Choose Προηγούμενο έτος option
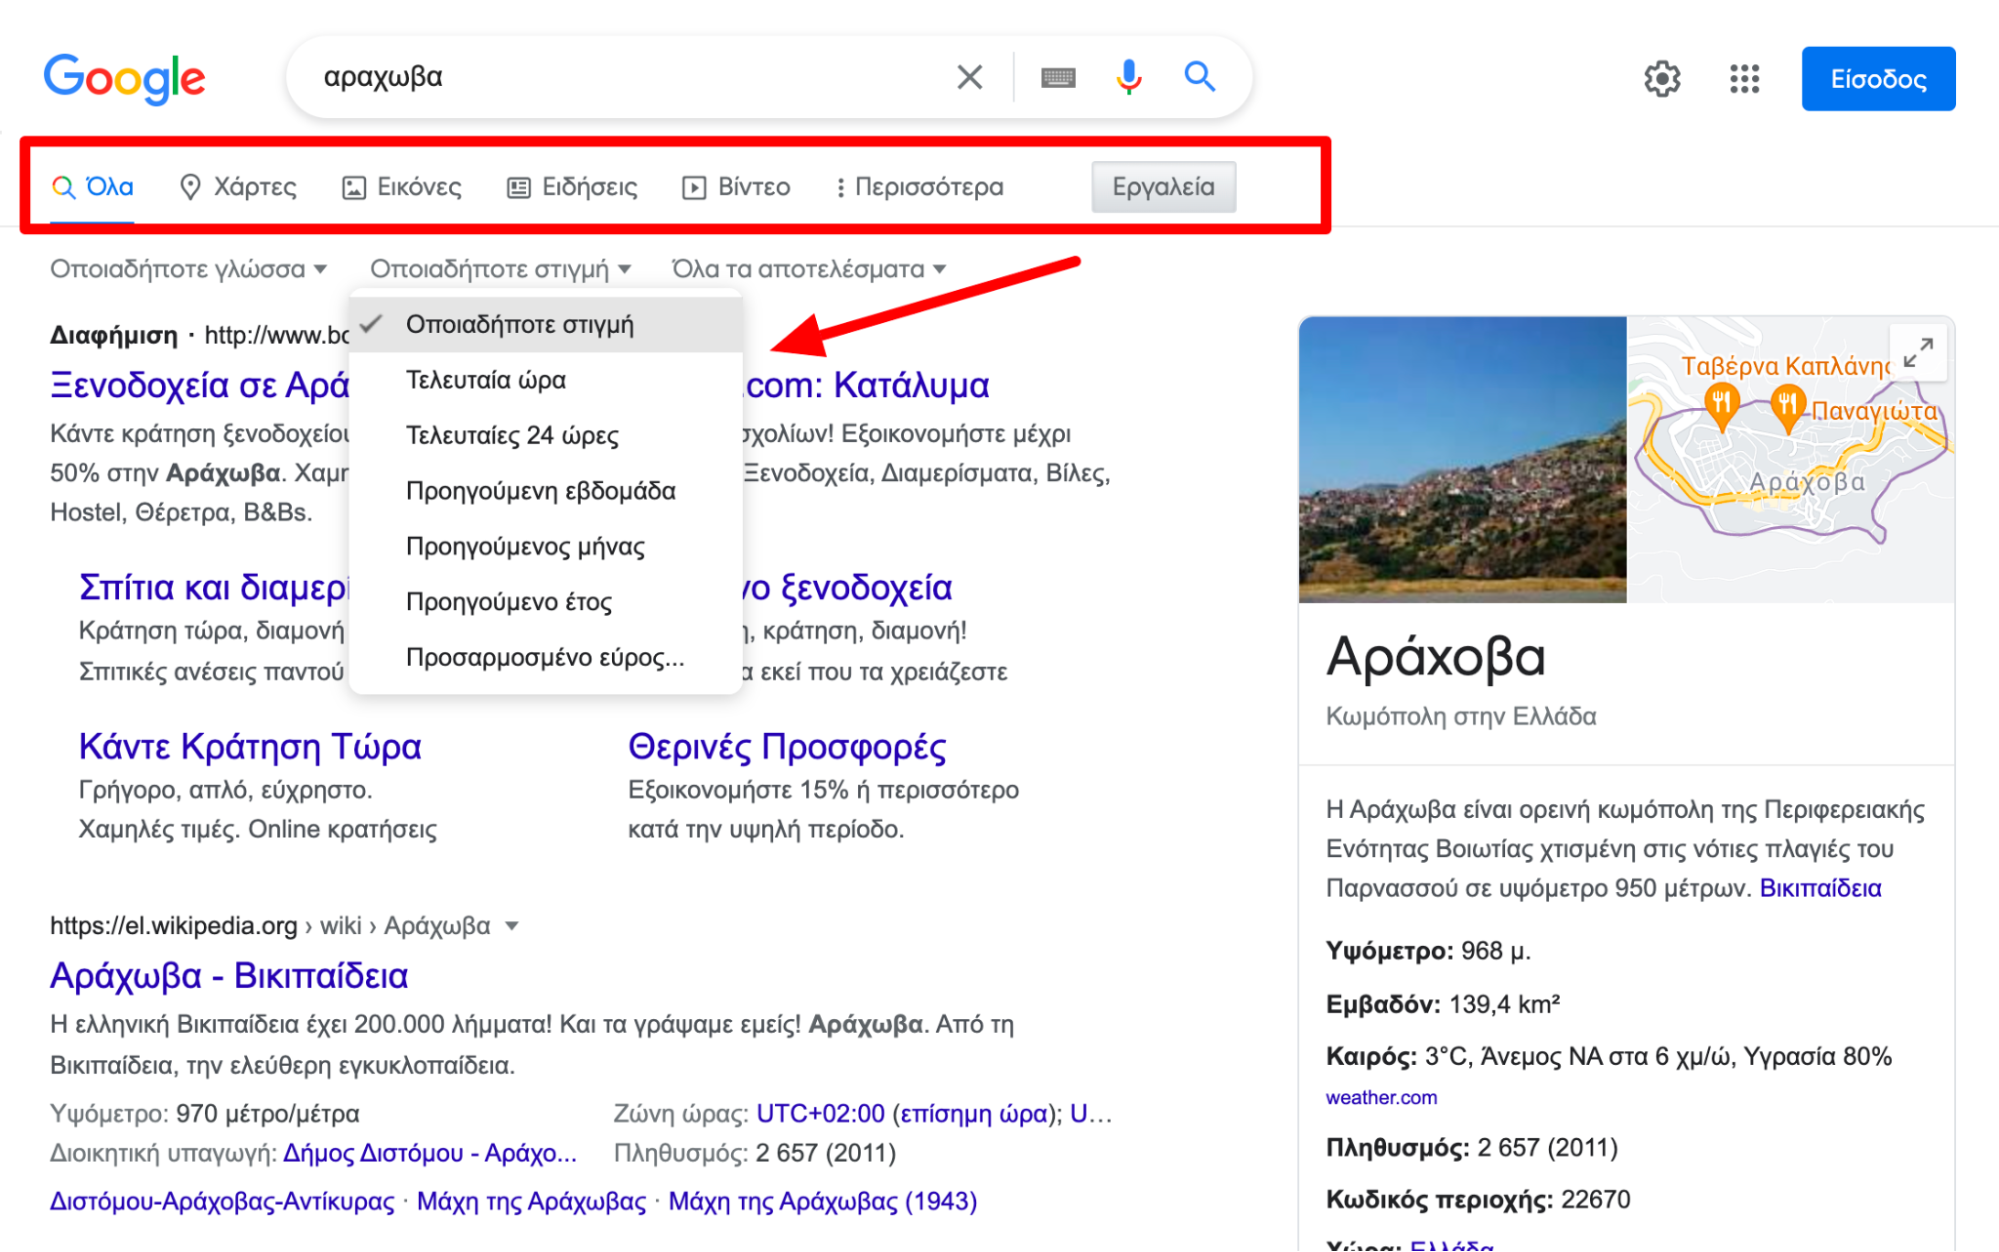1999x1252 pixels. coord(546,602)
